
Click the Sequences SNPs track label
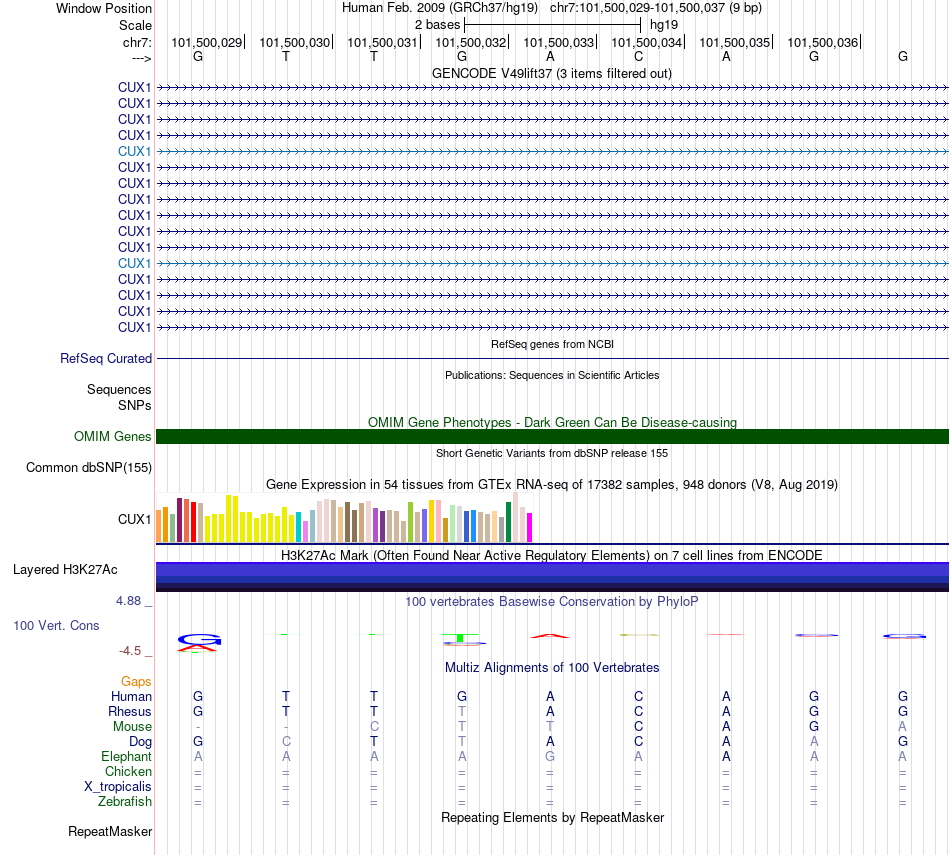click(x=119, y=398)
